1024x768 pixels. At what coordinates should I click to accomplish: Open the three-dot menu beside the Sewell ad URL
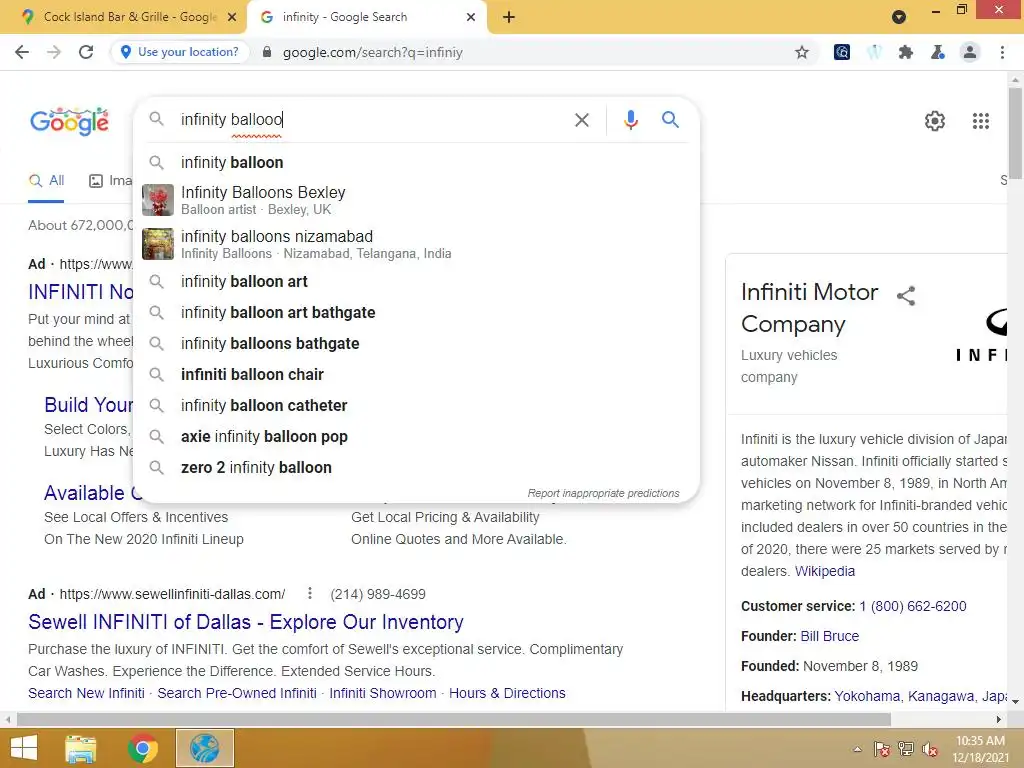pyautogui.click(x=310, y=594)
